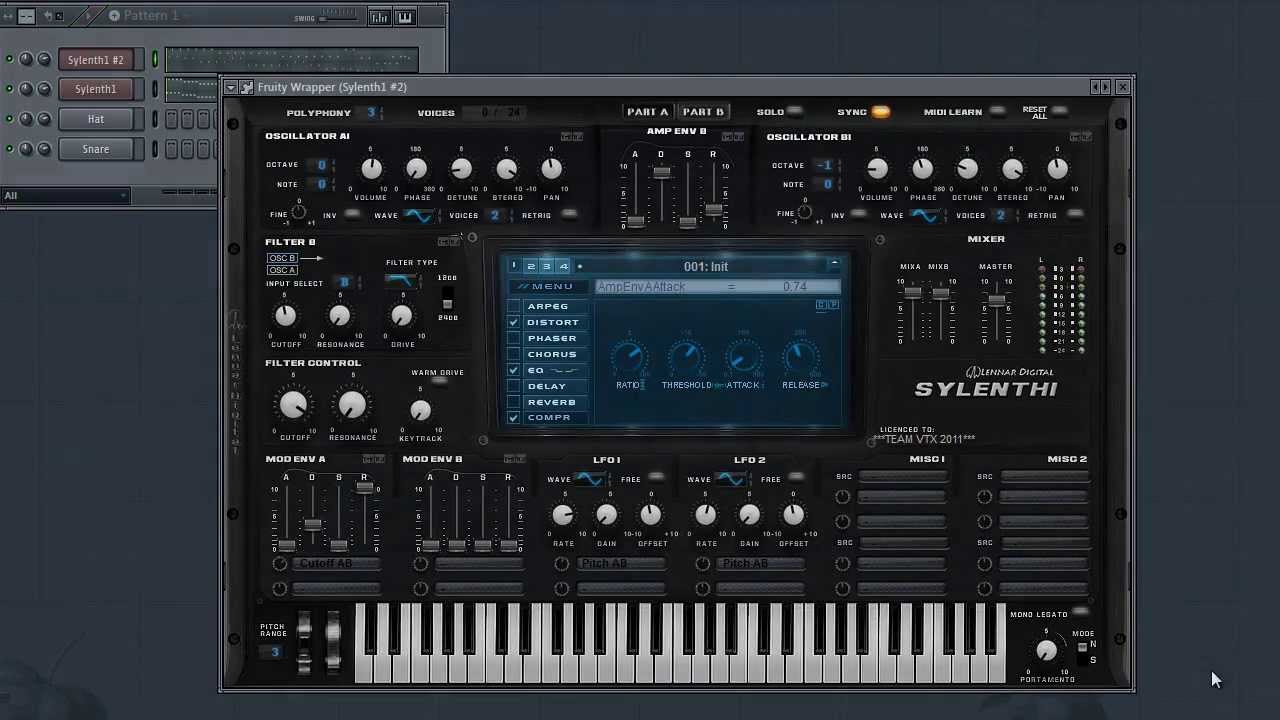The image size is (1280, 720).
Task: Click the Snare channel volume knob
Action: coord(44,149)
